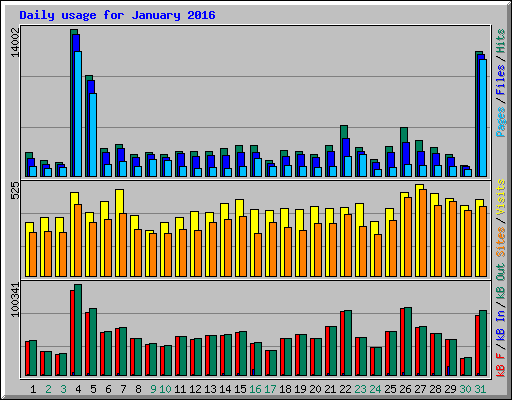Image resolution: width=512 pixels, height=400 pixels.
Task: Select day 5 on the x-axis
Action: pyautogui.click(x=93, y=389)
